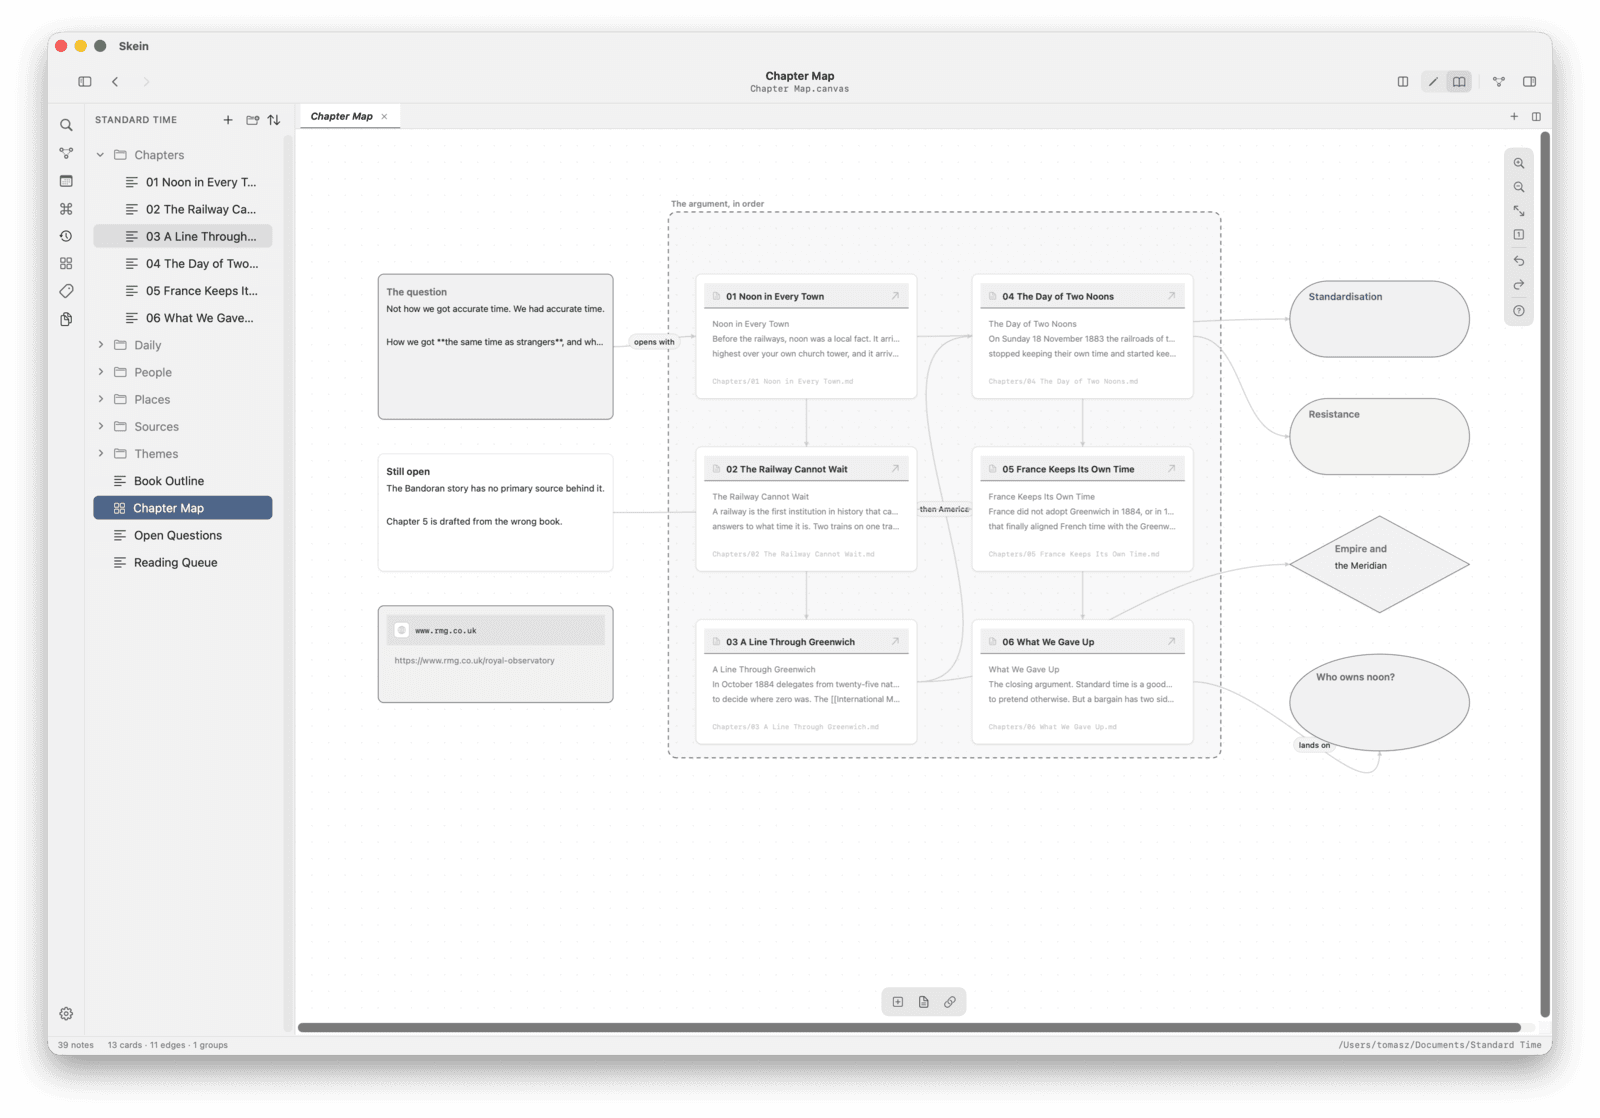Select the Chapter Map tab

point(342,117)
